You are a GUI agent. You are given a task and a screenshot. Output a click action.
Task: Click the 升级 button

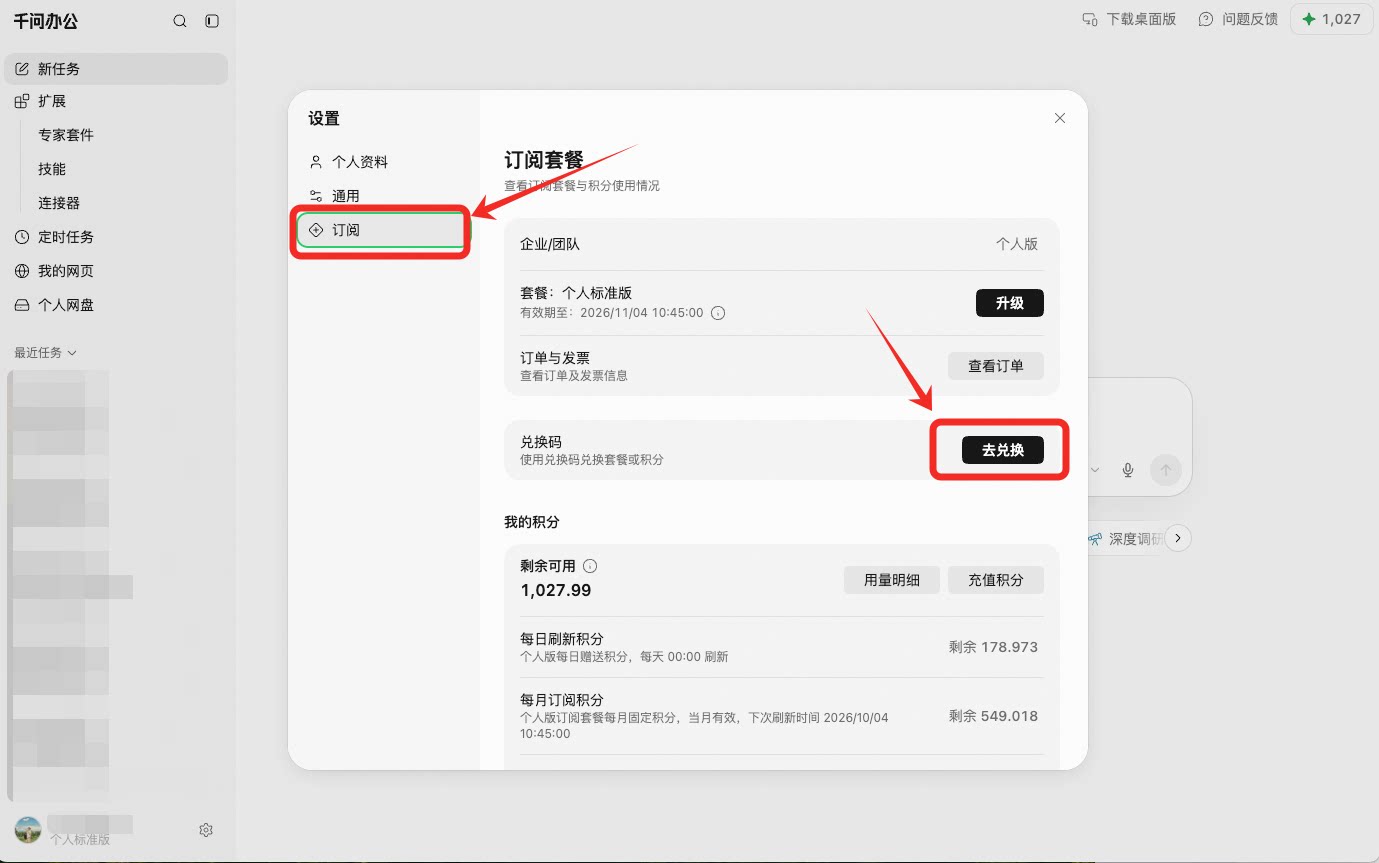[1010, 303]
